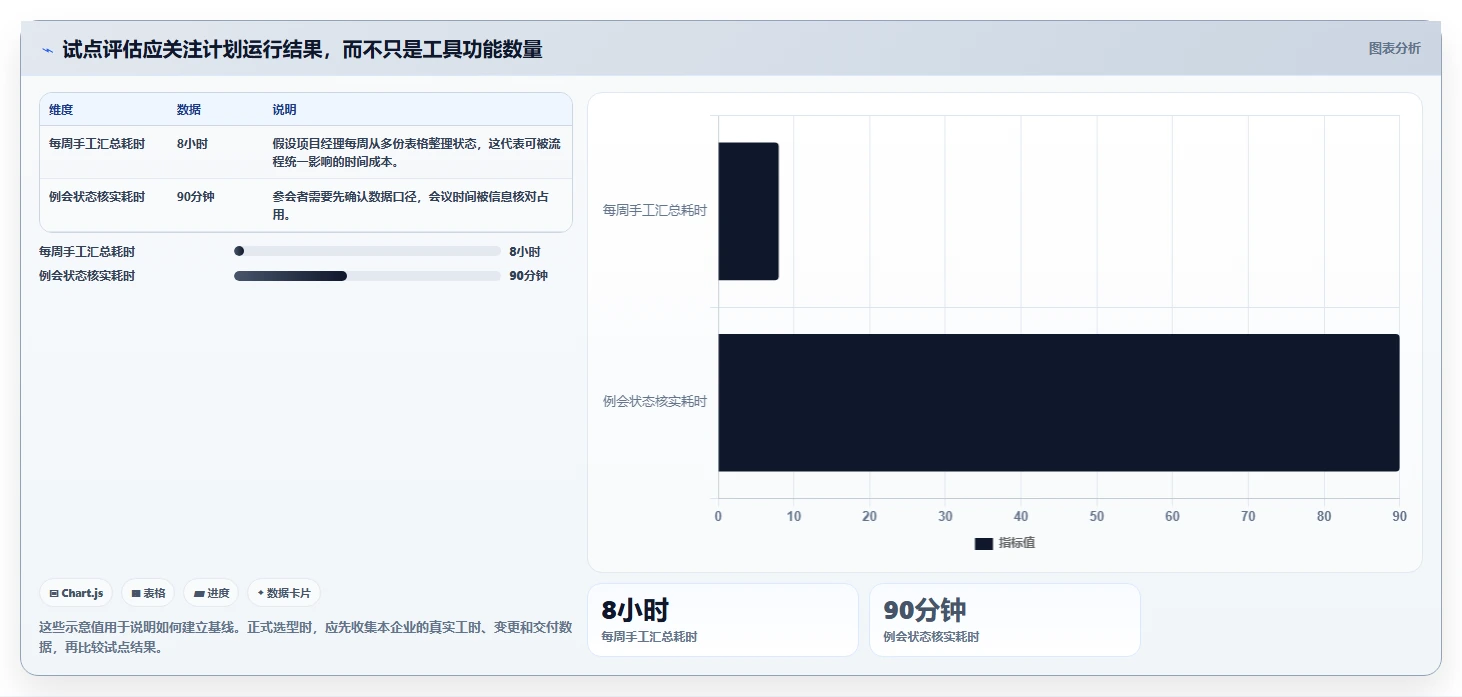Open the 8小时 data card
1462x697 pixels.
coord(723,620)
